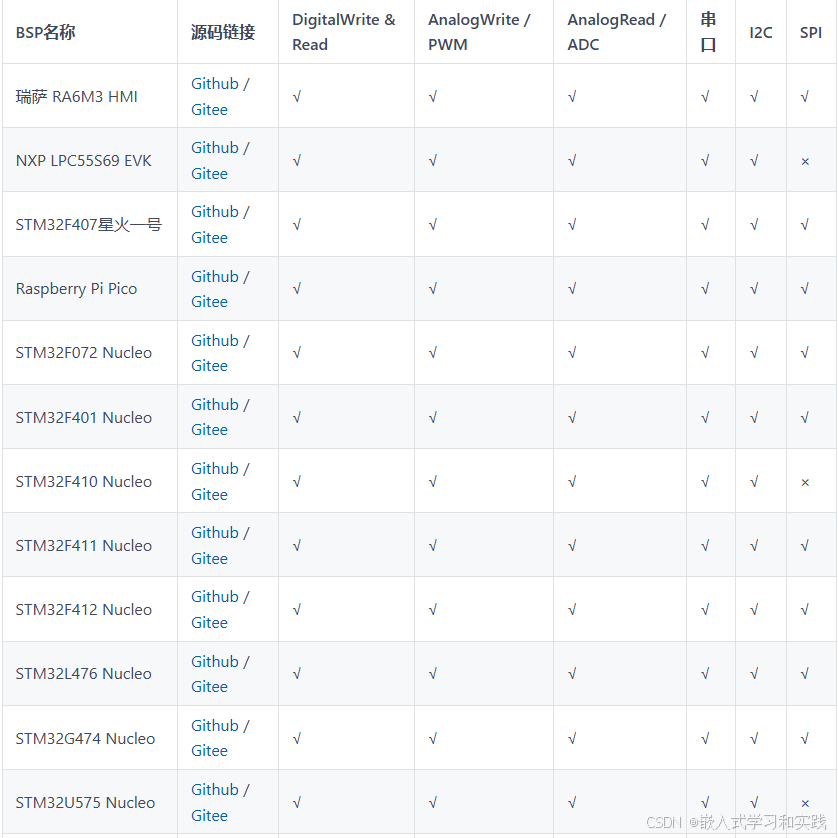
Task: Click SPI check mark for STM32L476 Nucleo
Action: point(804,674)
